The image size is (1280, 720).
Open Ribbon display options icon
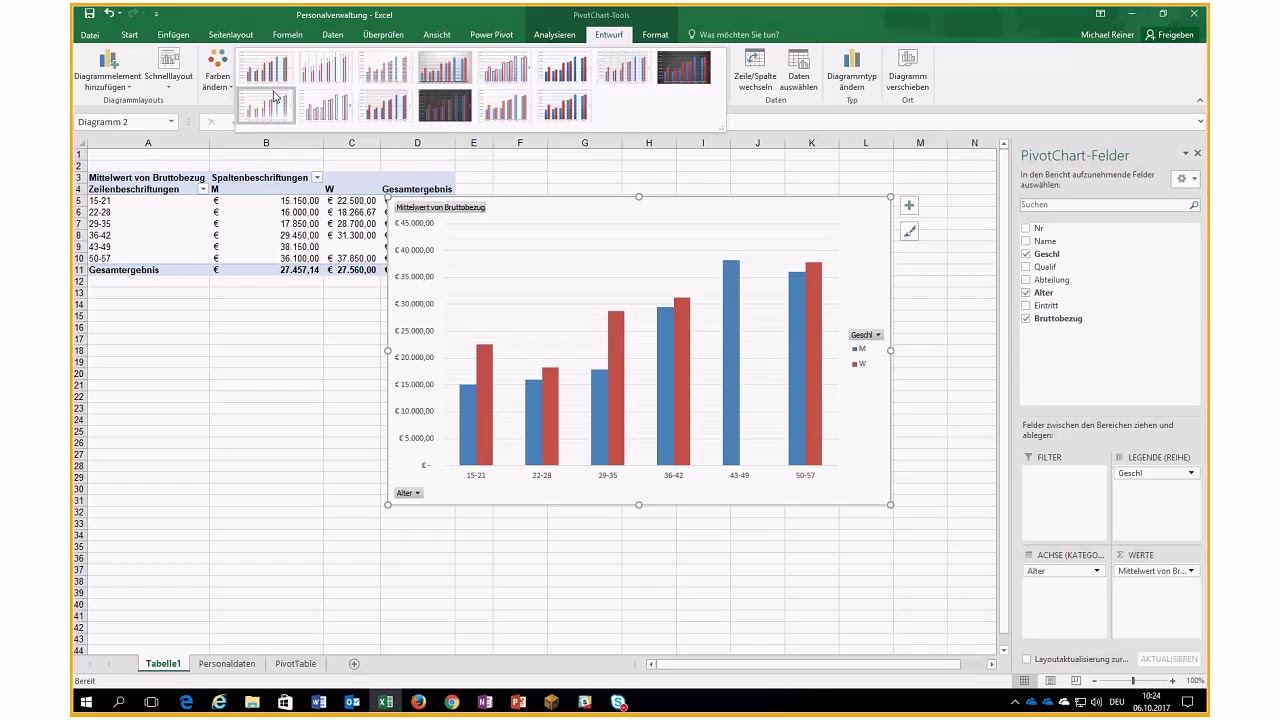click(x=1100, y=14)
